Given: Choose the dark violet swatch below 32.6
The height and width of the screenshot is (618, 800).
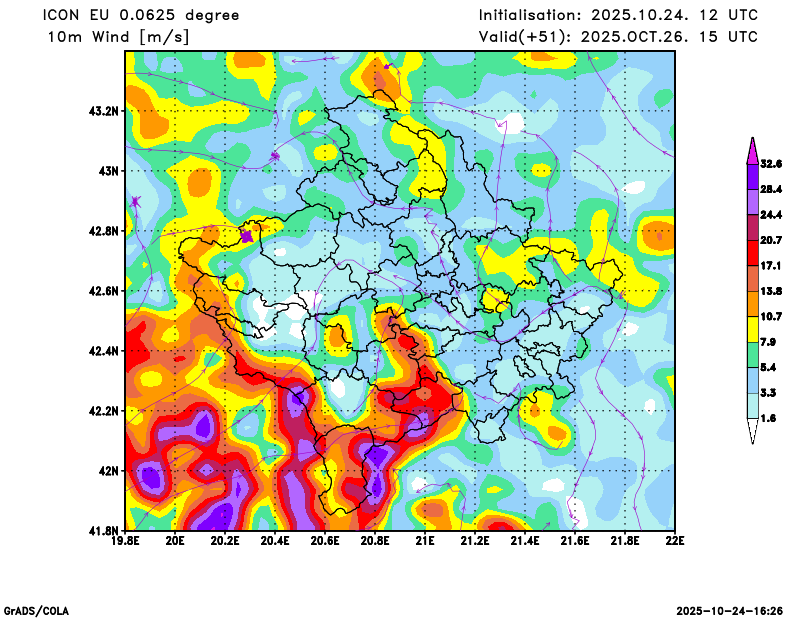Looking at the screenshot, I should coord(752,175).
